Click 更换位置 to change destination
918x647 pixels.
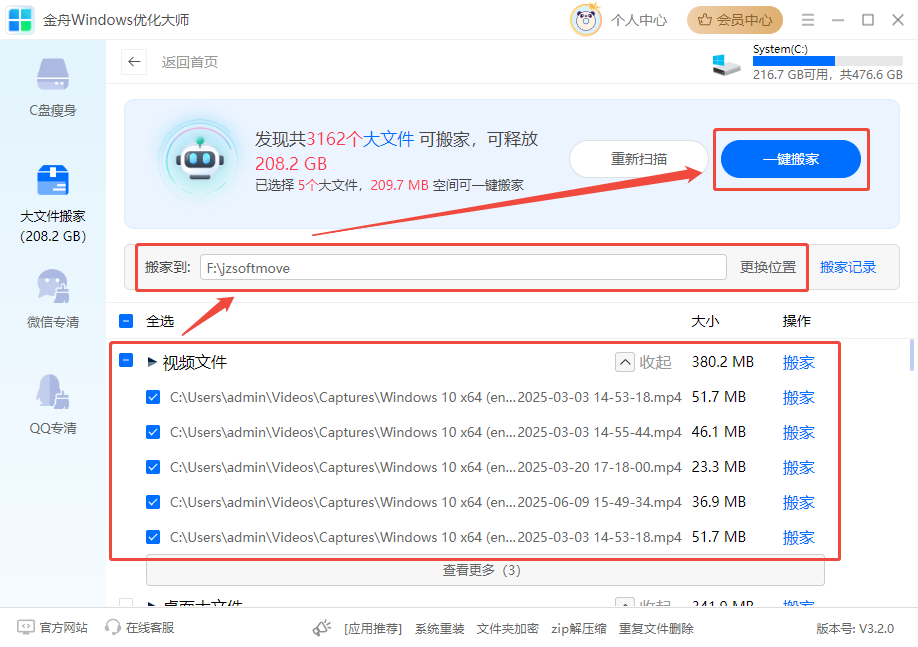click(768, 268)
